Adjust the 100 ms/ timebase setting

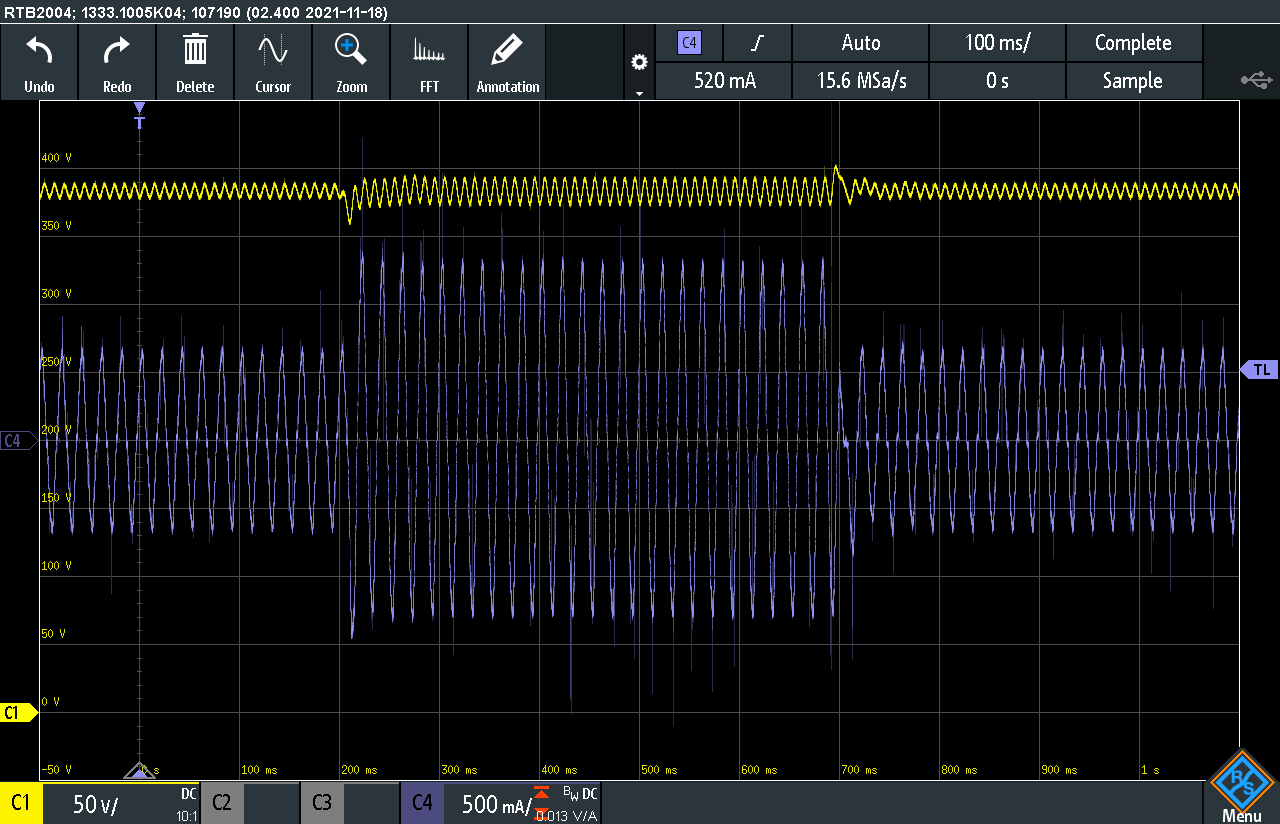997,43
